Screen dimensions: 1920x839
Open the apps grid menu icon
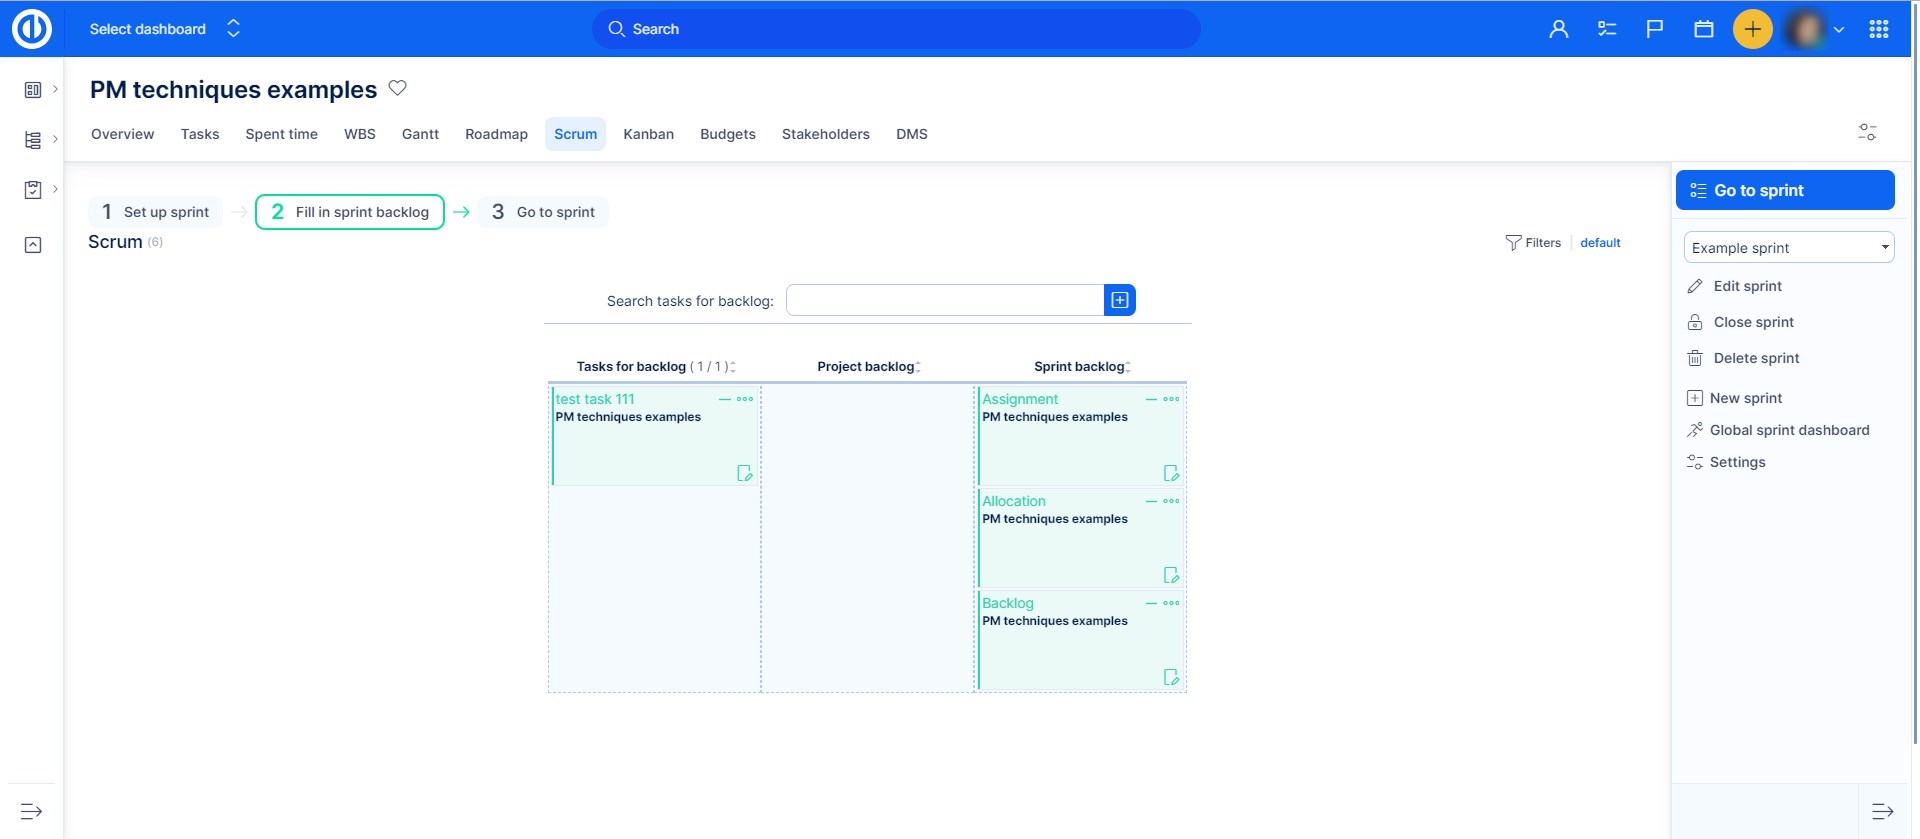1878,29
